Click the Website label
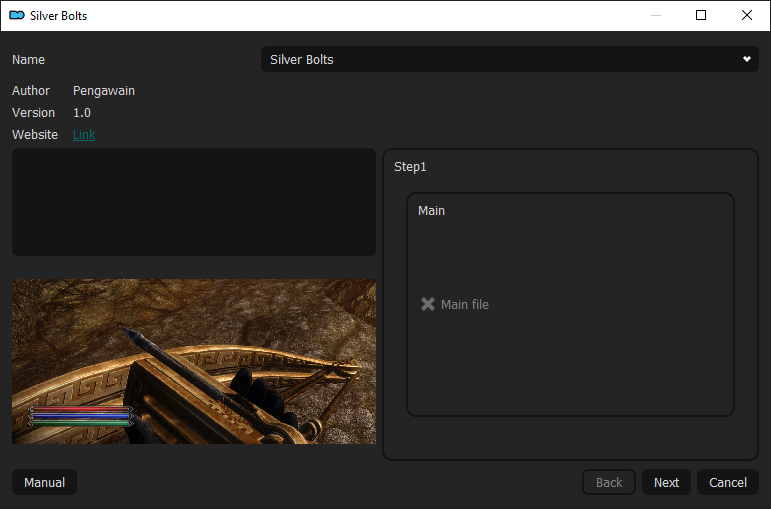The image size is (771, 509). tap(35, 134)
